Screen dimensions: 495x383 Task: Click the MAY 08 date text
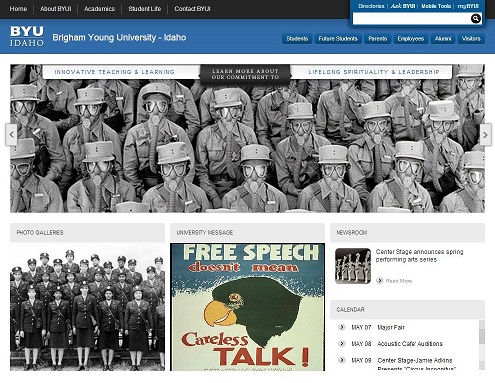(361, 344)
